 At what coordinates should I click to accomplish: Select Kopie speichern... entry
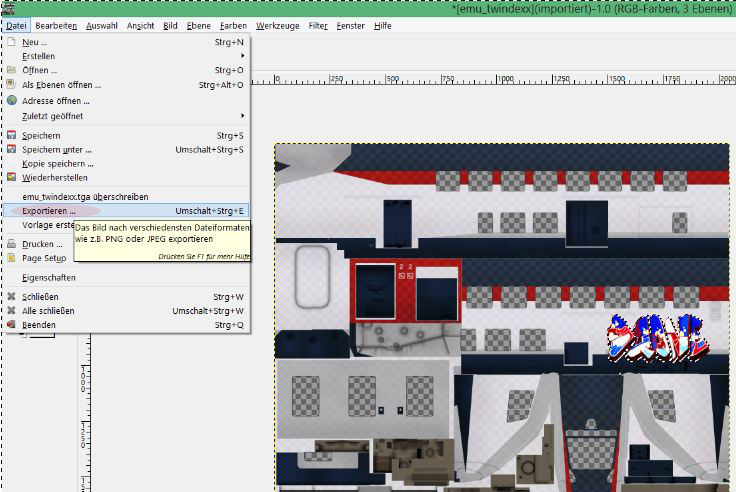coord(126,164)
